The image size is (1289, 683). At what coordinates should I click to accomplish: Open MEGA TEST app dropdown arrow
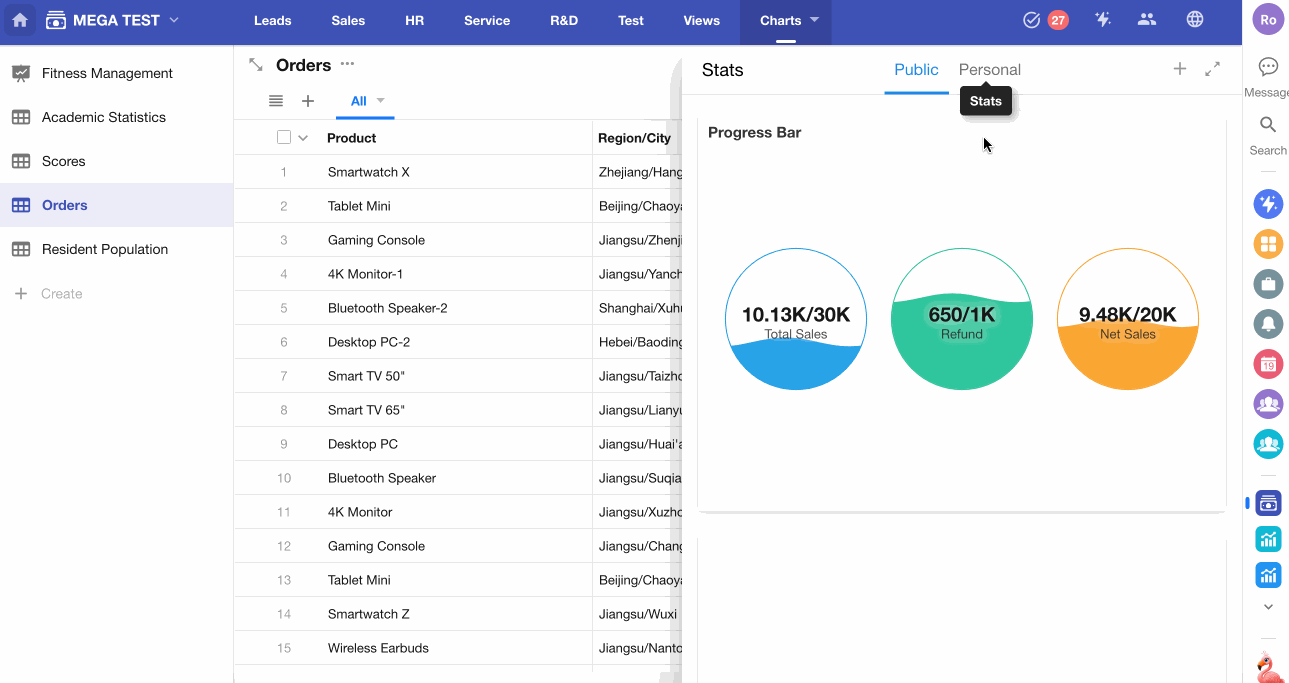tap(175, 20)
